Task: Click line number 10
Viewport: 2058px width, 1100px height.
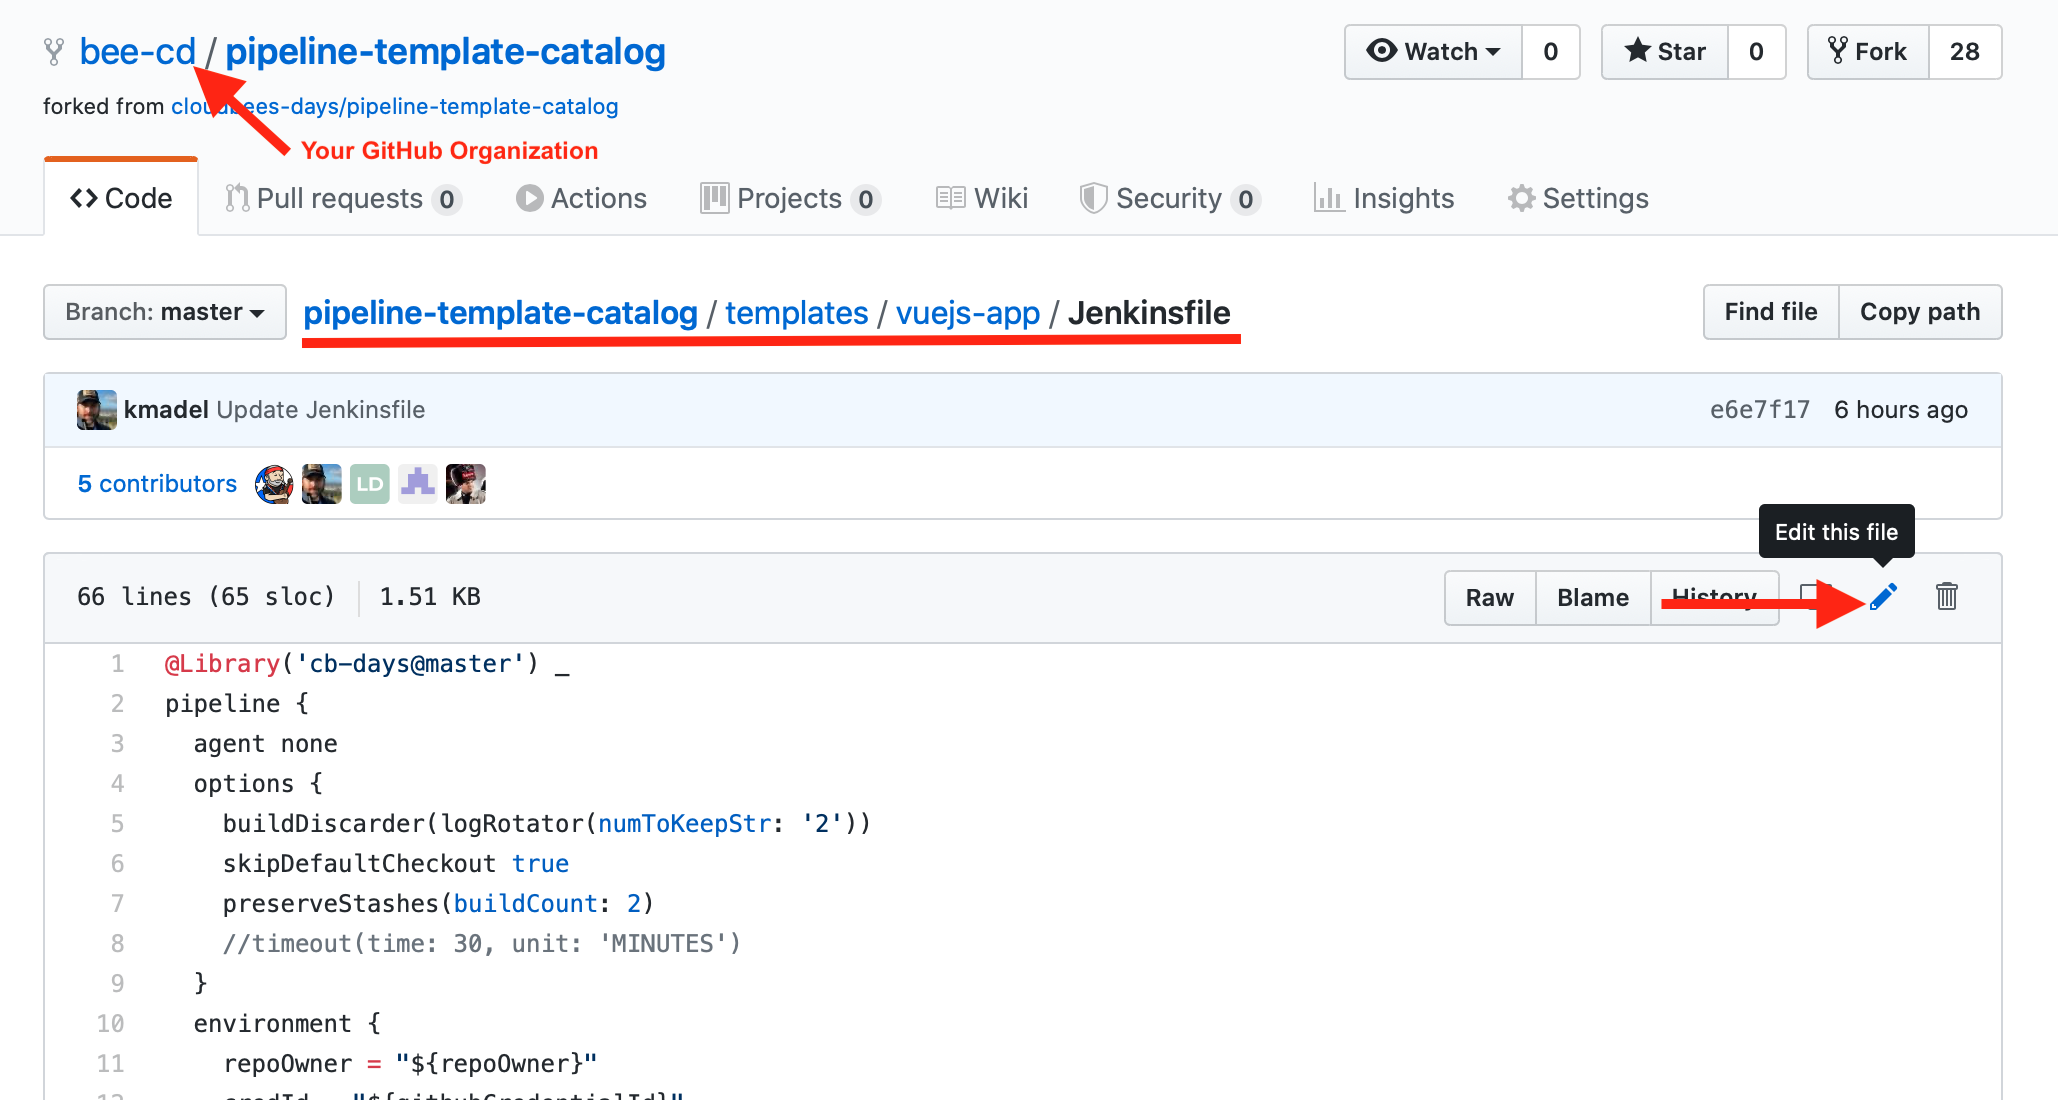Action: [110, 1024]
